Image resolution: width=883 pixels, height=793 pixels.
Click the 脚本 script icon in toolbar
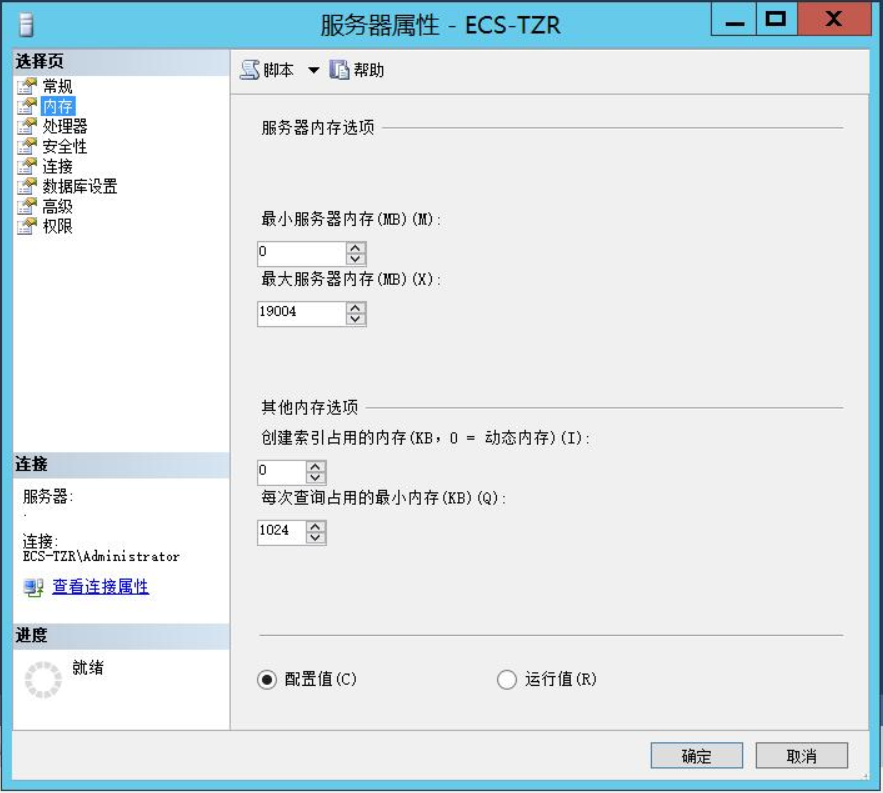(x=249, y=70)
